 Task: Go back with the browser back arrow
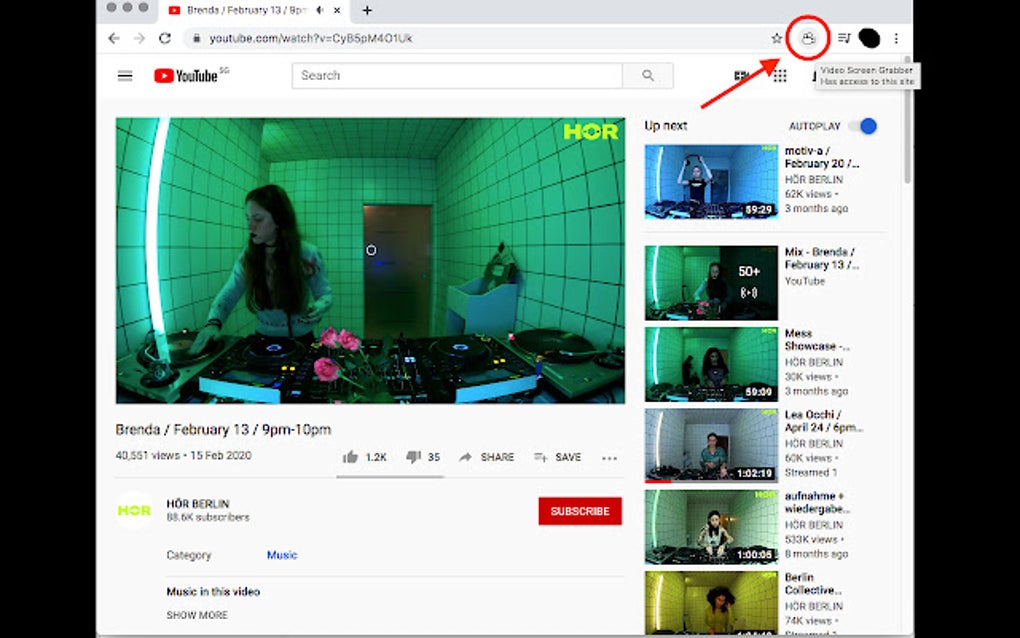click(114, 38)
